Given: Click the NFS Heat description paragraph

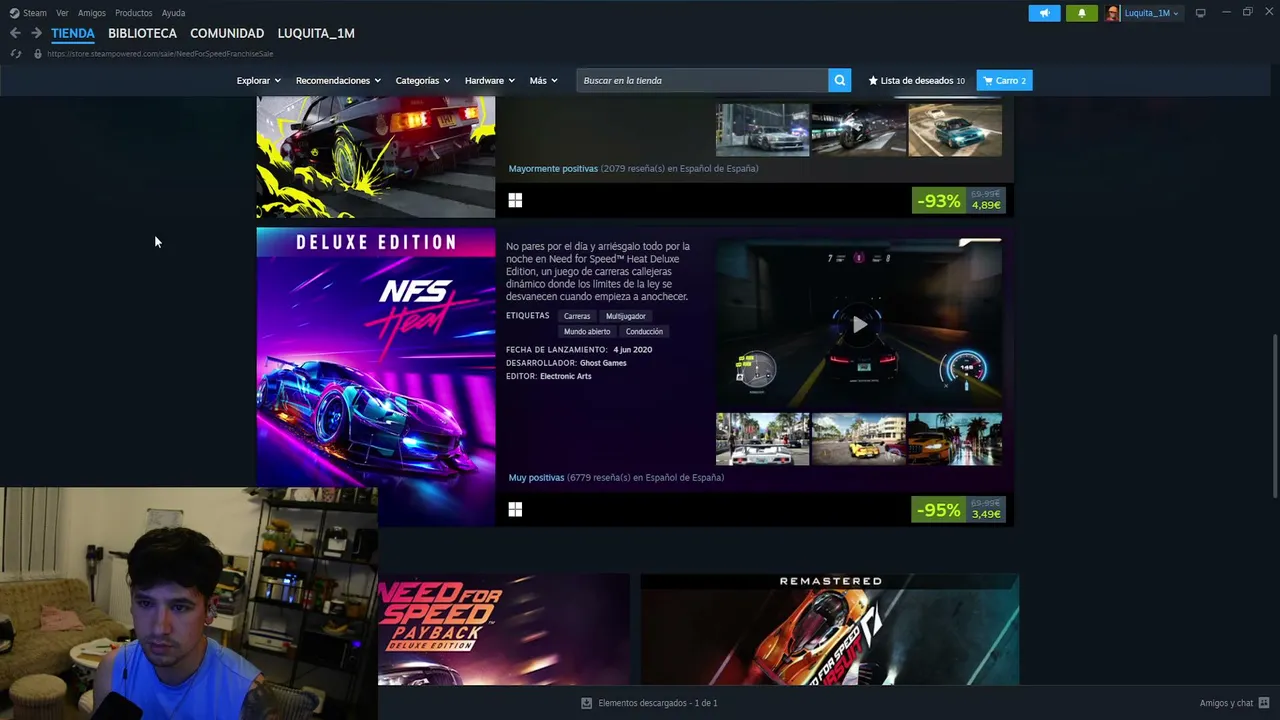Looking at the screenshot, I should 598,271.
